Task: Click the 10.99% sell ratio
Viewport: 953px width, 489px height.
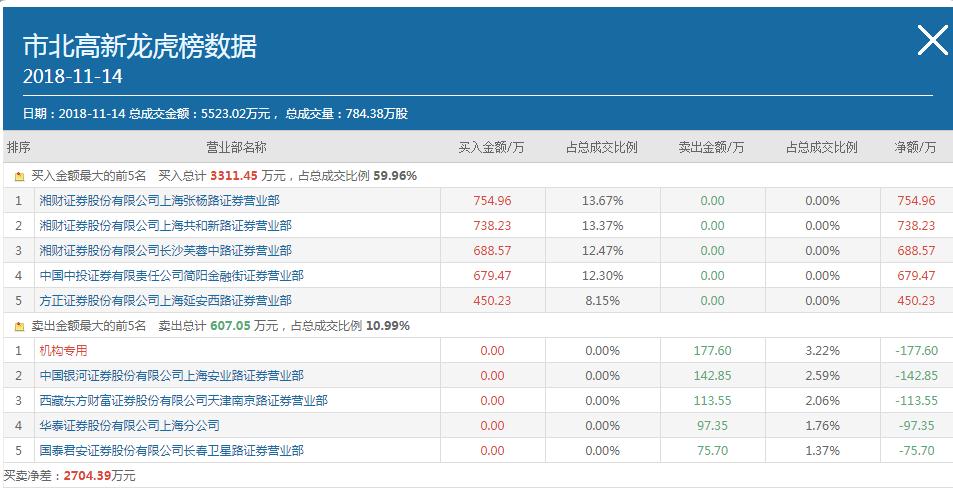Action: (x=388, y=326)
